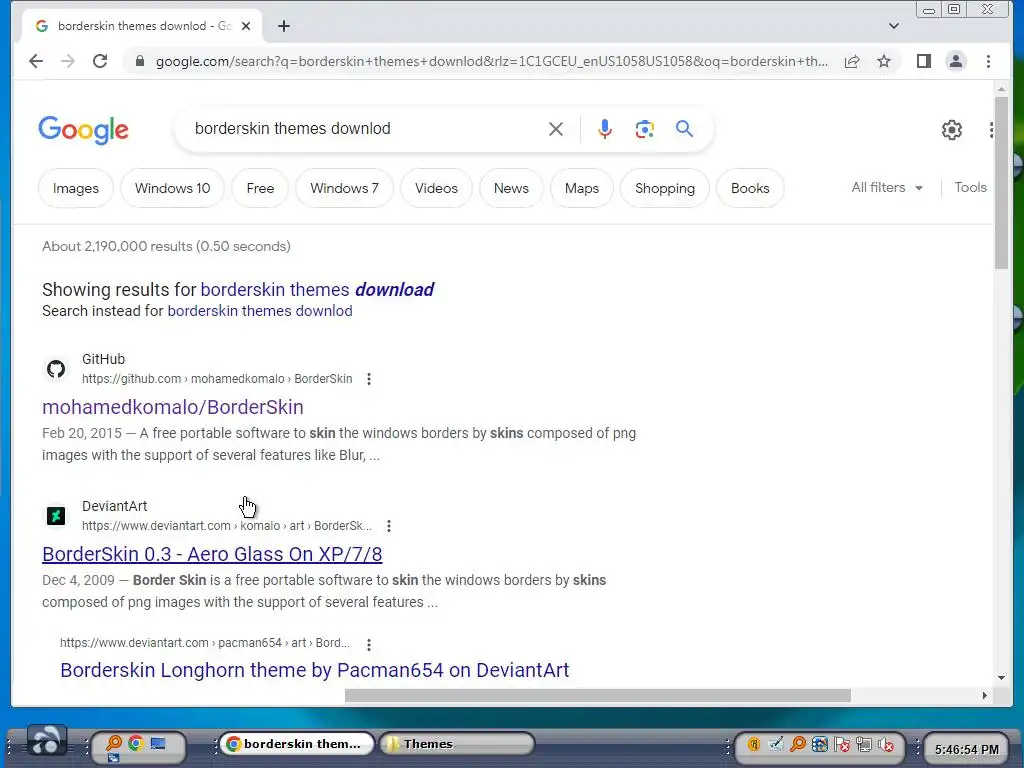Screen dimensions: 1024x768
Task: Switch to Maps results
Action: (x=581, y=188)
